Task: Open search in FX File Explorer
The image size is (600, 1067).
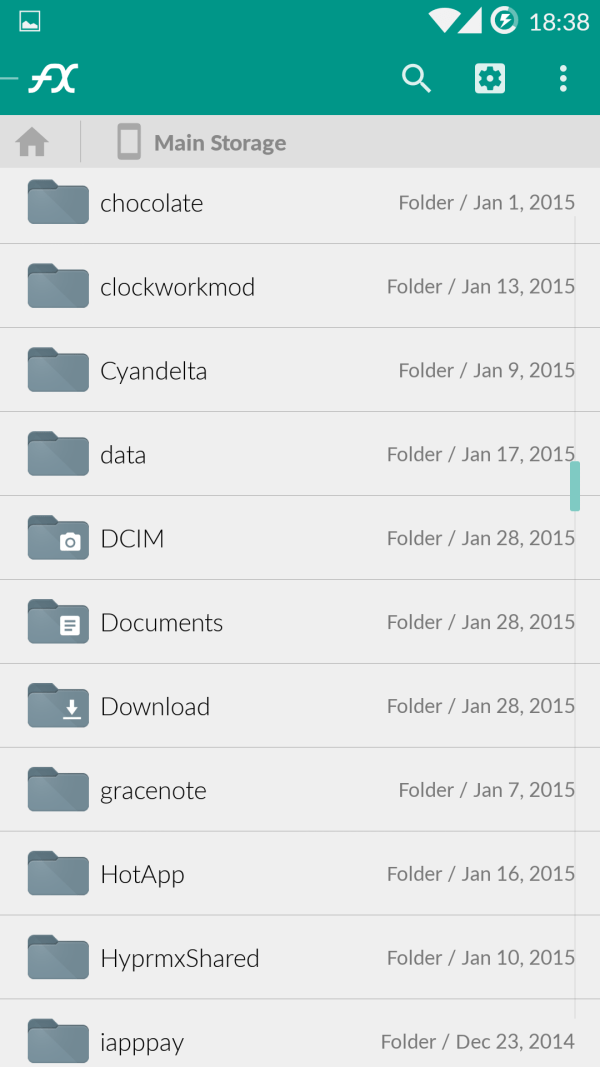Action: coord(416,78)
